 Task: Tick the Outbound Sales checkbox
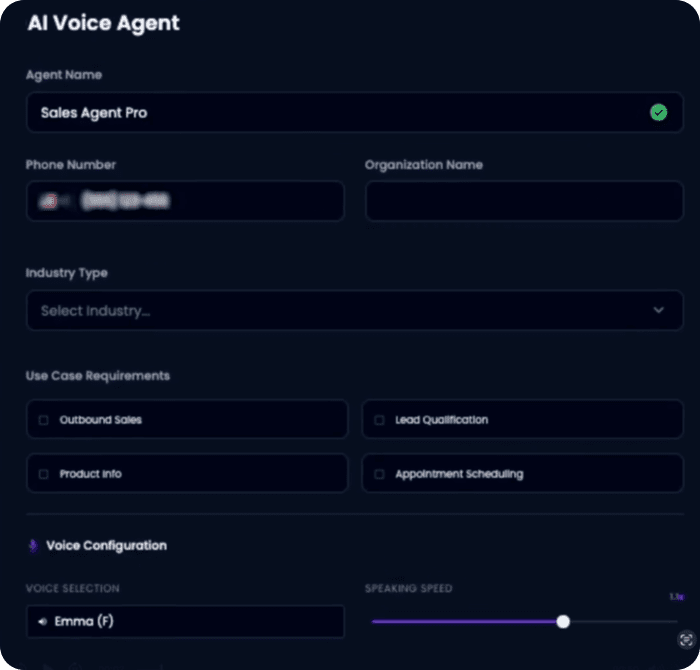click(x=44, y=421)
